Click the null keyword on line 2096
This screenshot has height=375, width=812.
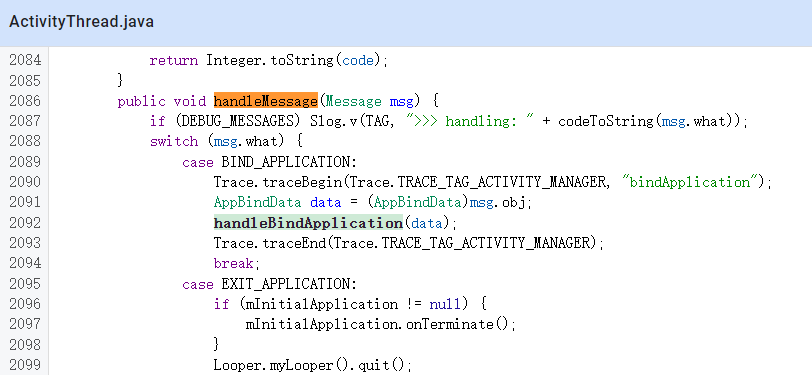(445, 304)
